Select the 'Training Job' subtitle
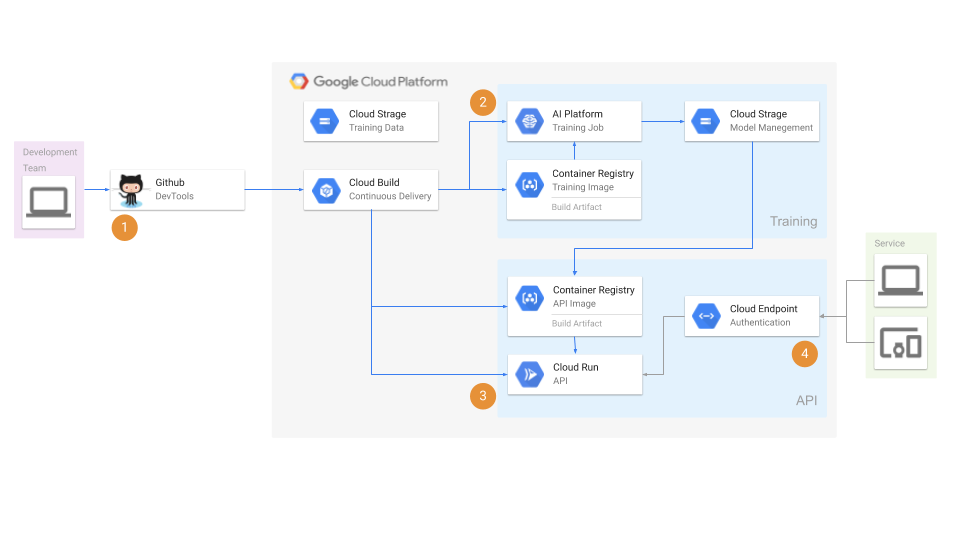The height and width of the screenshot is (540, 960). (x=578, y=128)
